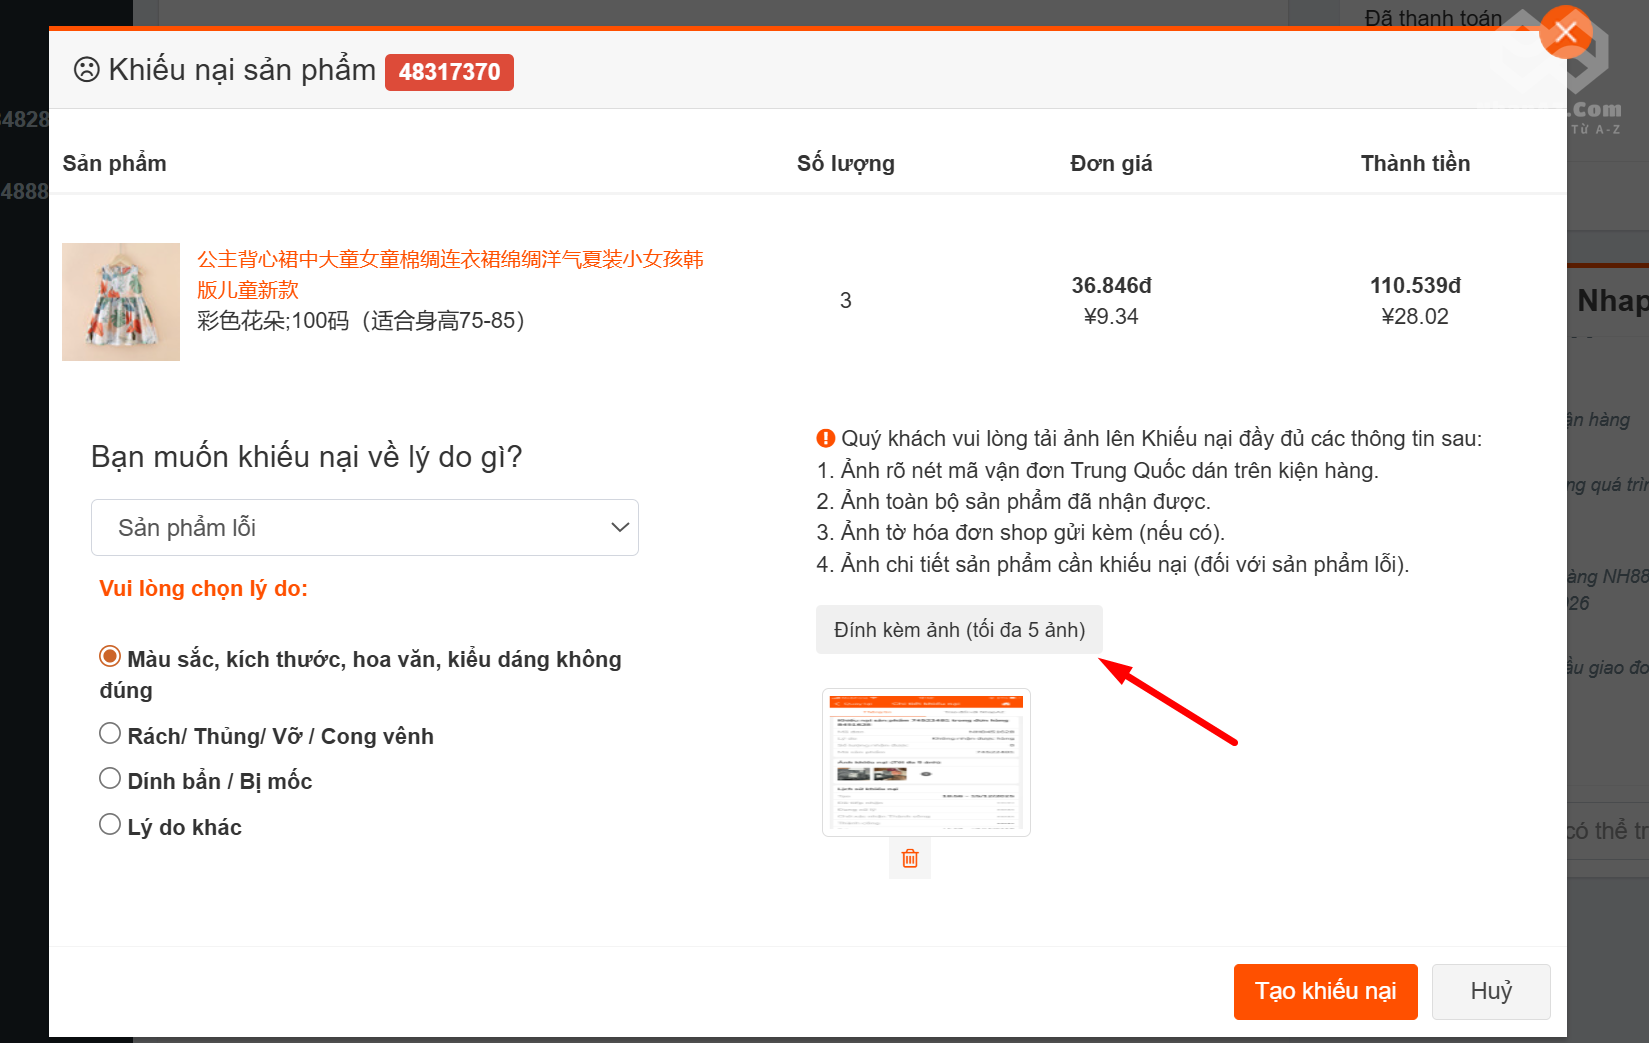This screenshot has width=1649, height=1043.
Task: Close the complaint dialog with the orange X
Action: click(x=1565, y=32)
